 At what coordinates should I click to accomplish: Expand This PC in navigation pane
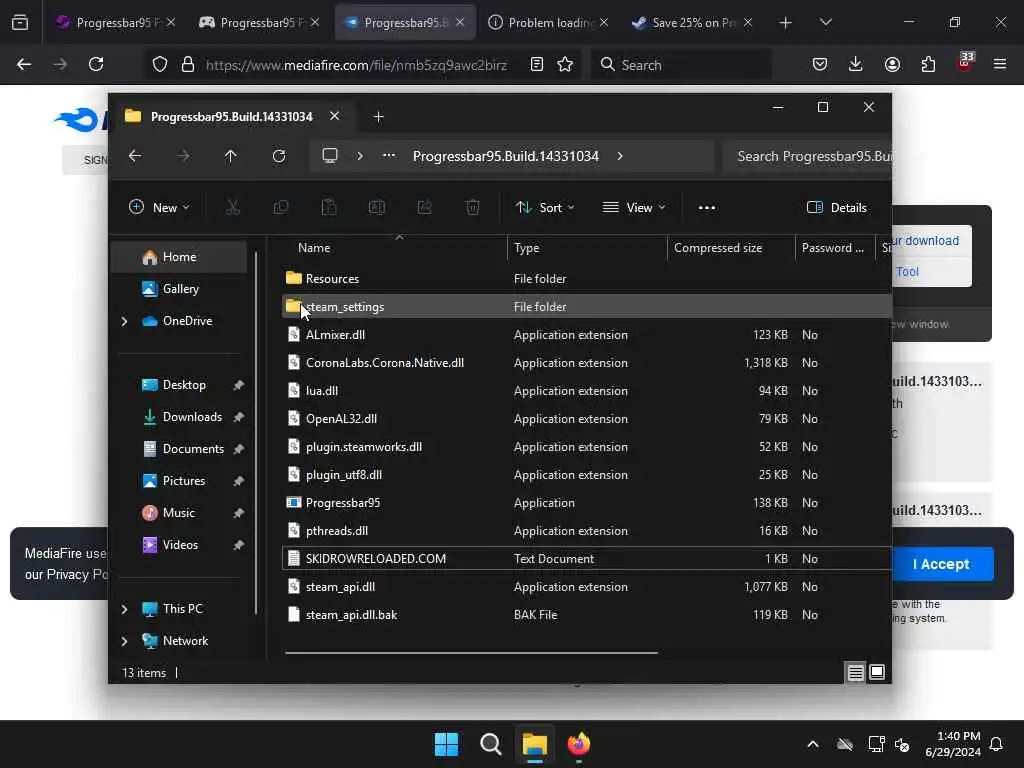(x=124, y=609)
